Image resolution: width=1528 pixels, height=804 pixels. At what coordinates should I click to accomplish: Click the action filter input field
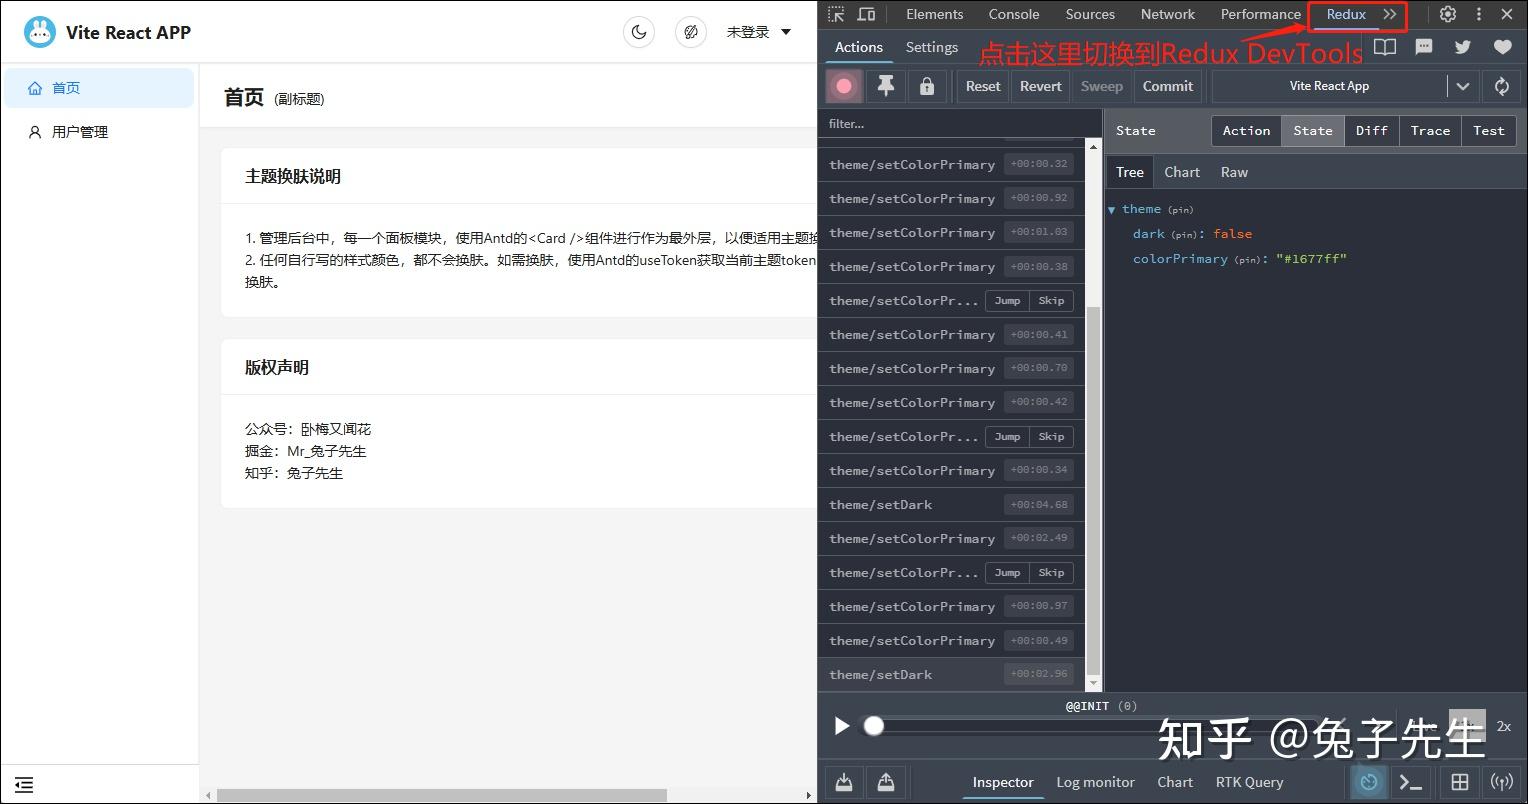(x=950, y=123)
